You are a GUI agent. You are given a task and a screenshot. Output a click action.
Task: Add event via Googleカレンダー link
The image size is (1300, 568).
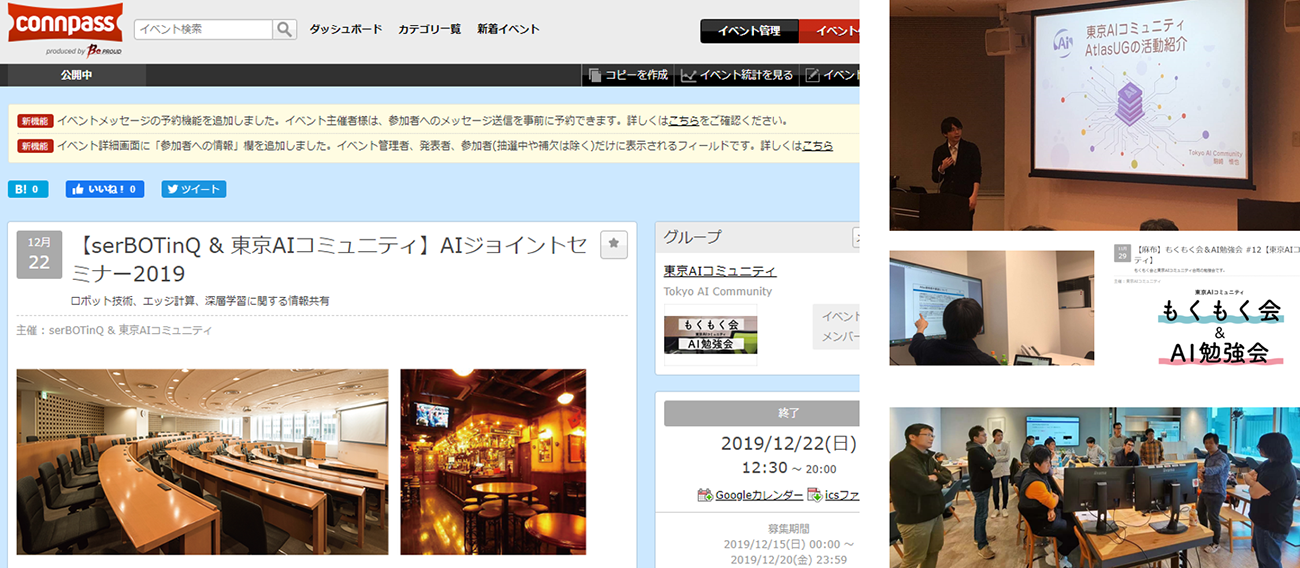pyautogui.click(x=750, y=495)
